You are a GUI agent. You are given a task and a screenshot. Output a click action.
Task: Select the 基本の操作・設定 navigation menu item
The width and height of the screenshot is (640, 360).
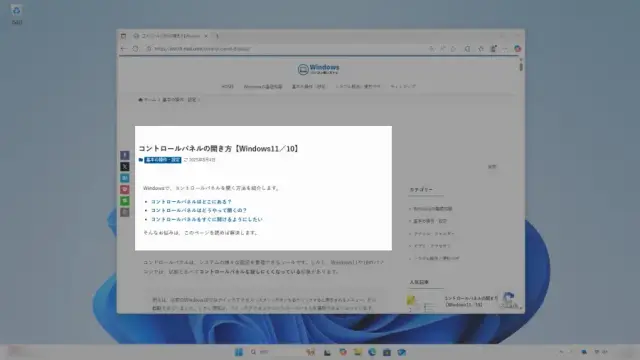click(309, 87)
